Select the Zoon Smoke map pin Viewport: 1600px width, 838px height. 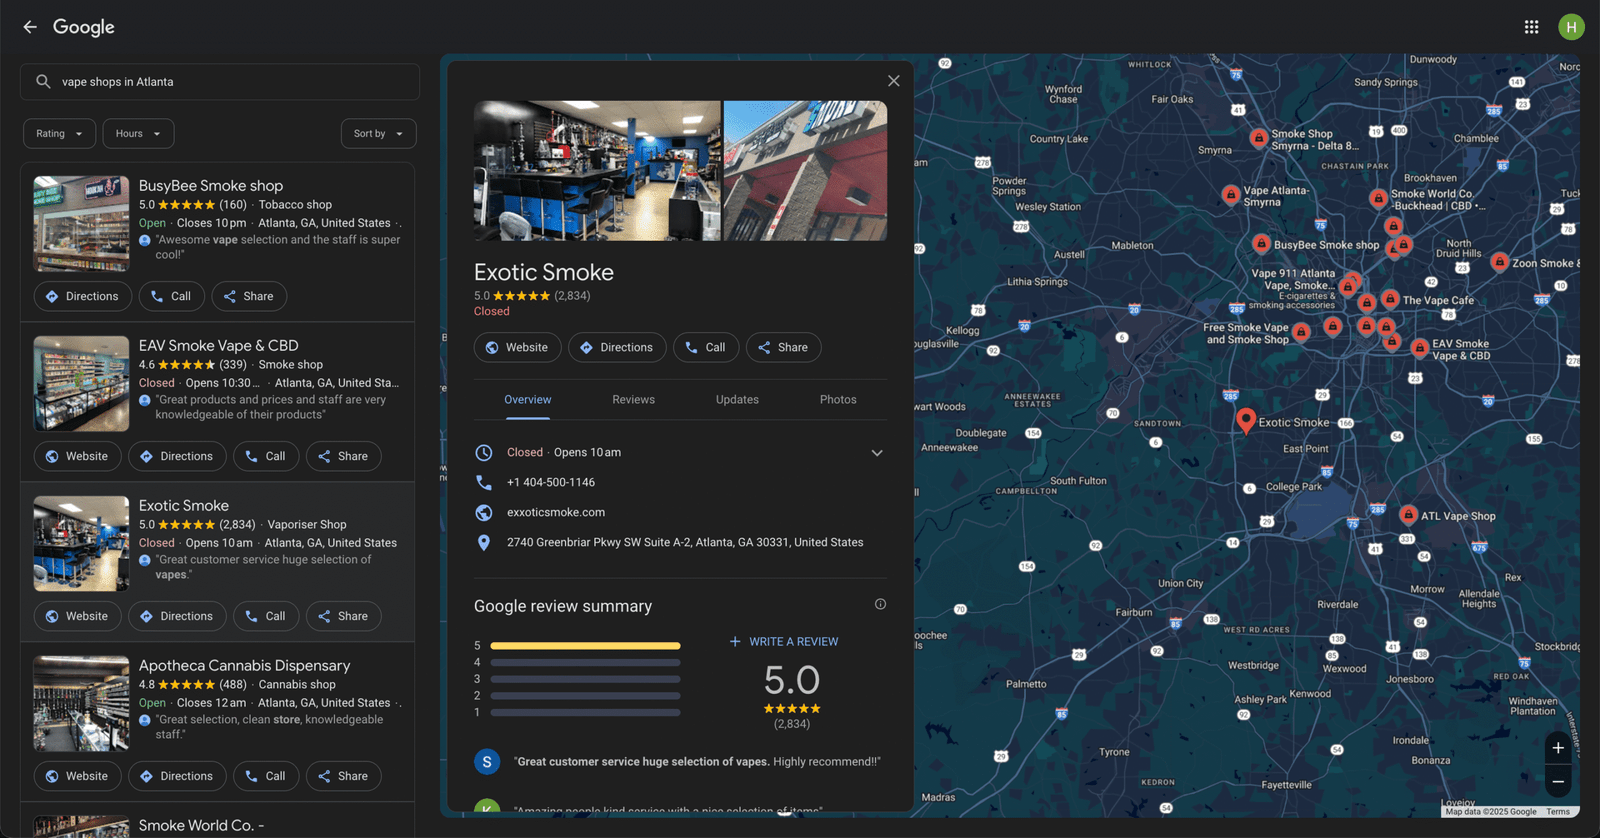1499,262
